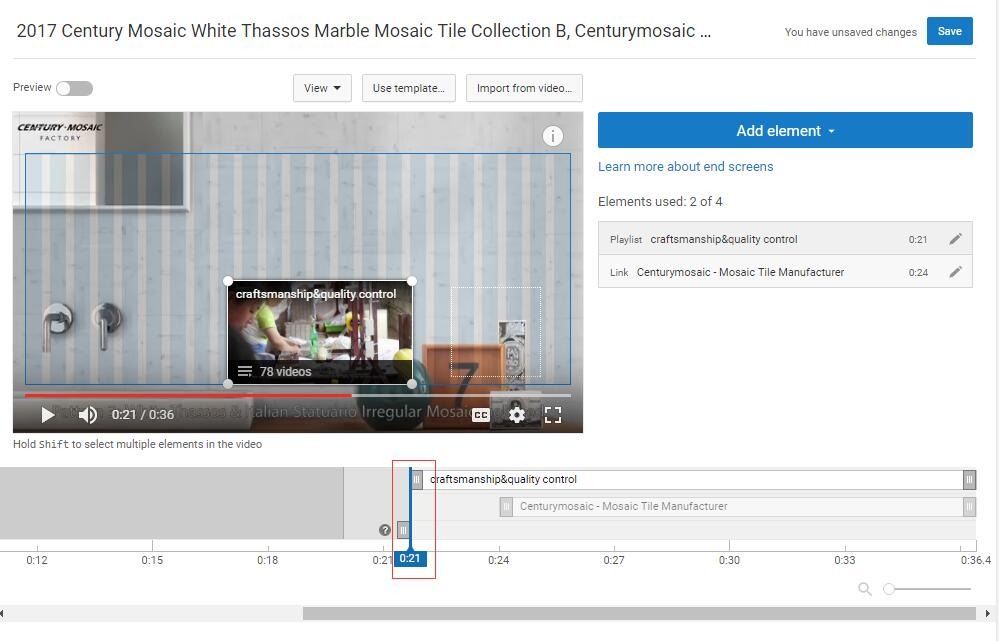The image size is (999, 641).
Task: Click the 0:33 timeline ruler label
Action: (845, 560)
